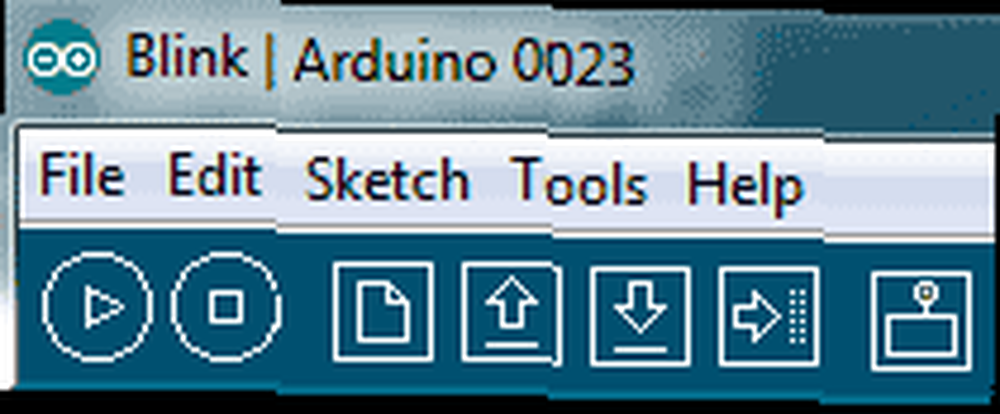Open a sketch using the up-arrow icon

click(x=511, y=313)
